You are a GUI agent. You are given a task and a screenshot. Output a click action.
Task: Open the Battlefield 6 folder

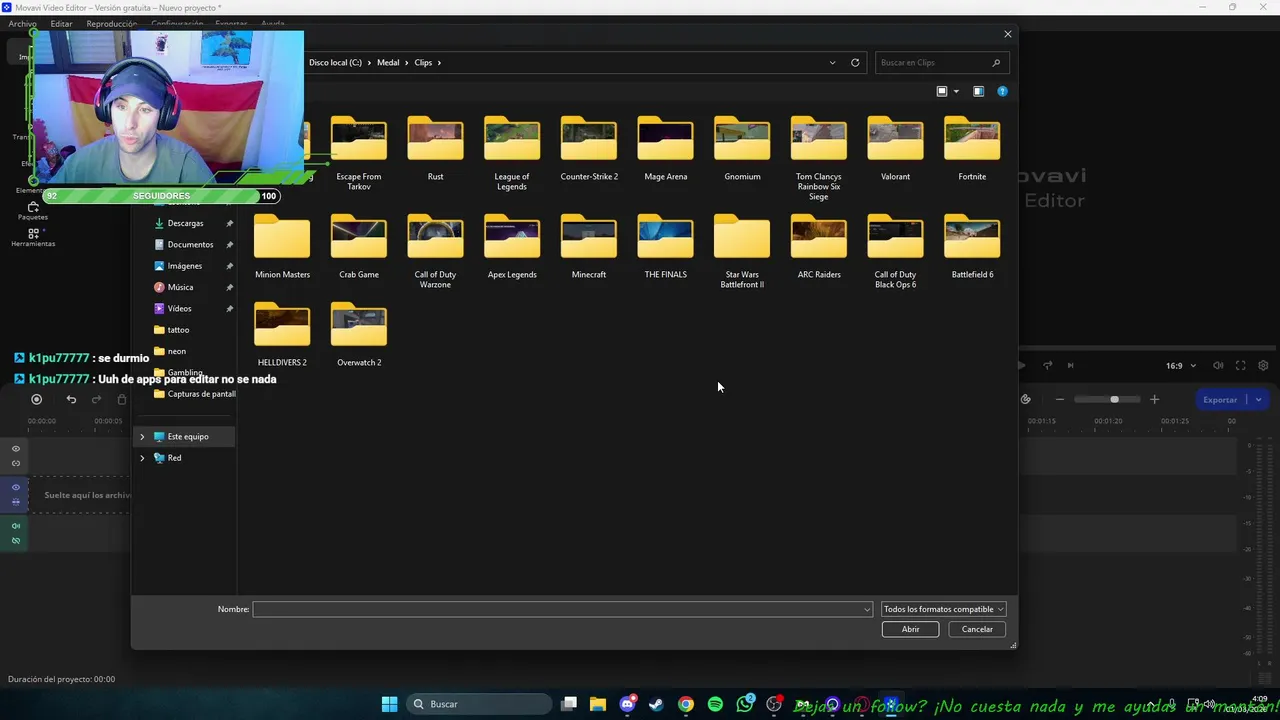click(x=972, y=247)
